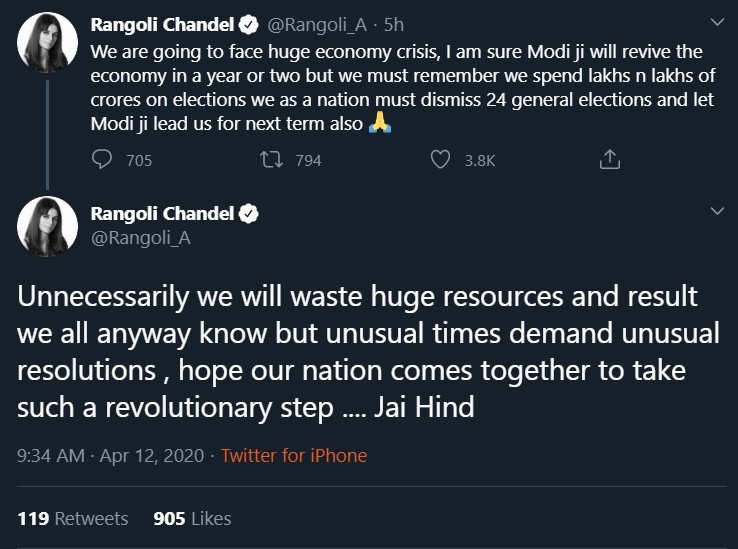738x549 pixels.
Task: Open the second tweet's profile avatar
Action: (47, 227)
